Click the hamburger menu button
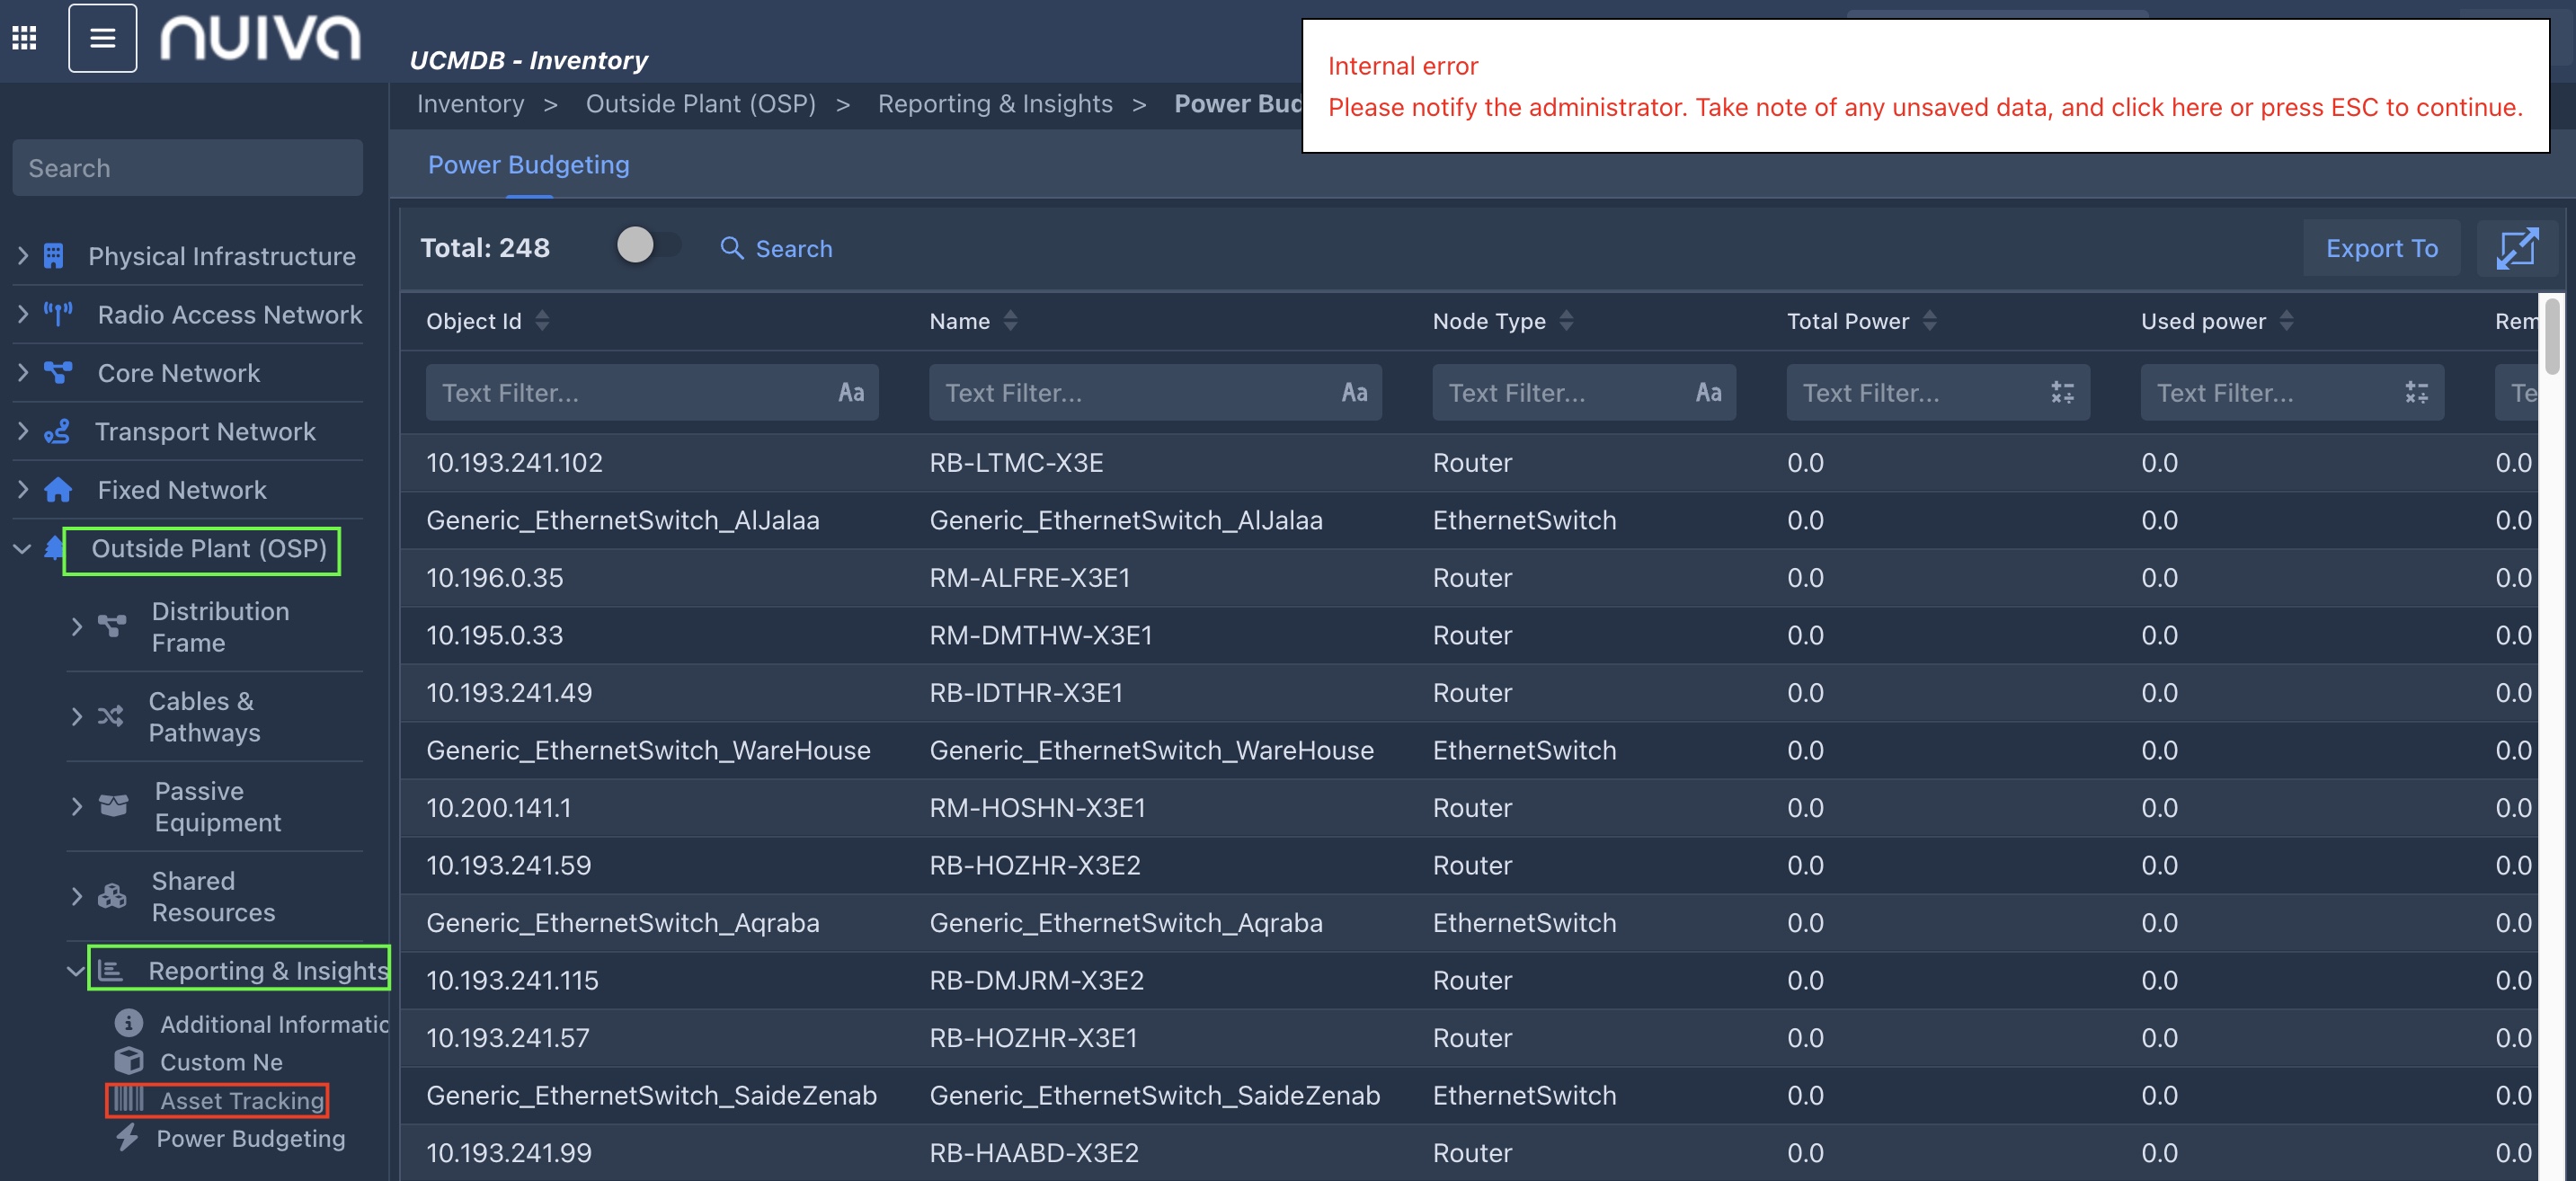Viewport: 2576px width, 1181px height. tap(102, 38)
